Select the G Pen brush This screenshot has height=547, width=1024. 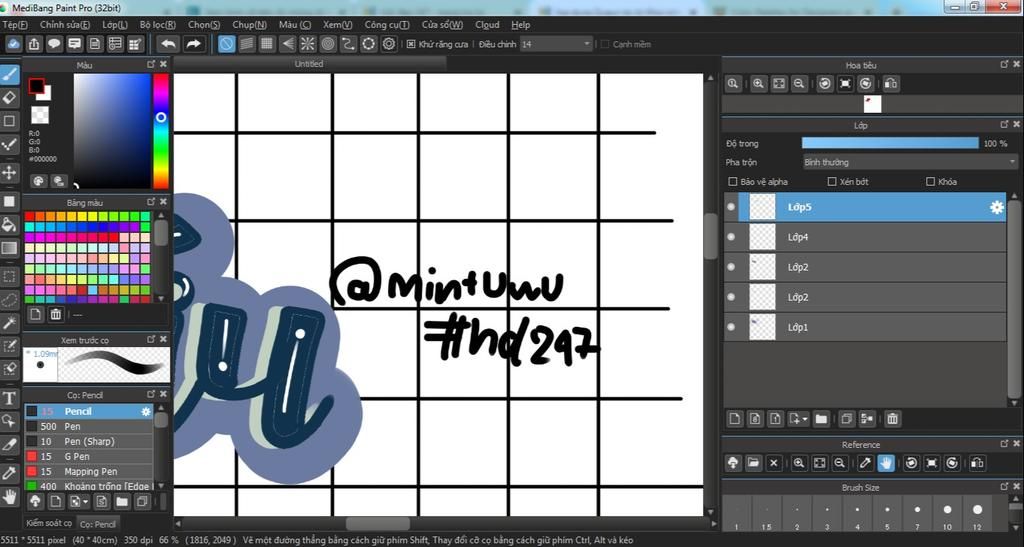[x=89, y=456]
